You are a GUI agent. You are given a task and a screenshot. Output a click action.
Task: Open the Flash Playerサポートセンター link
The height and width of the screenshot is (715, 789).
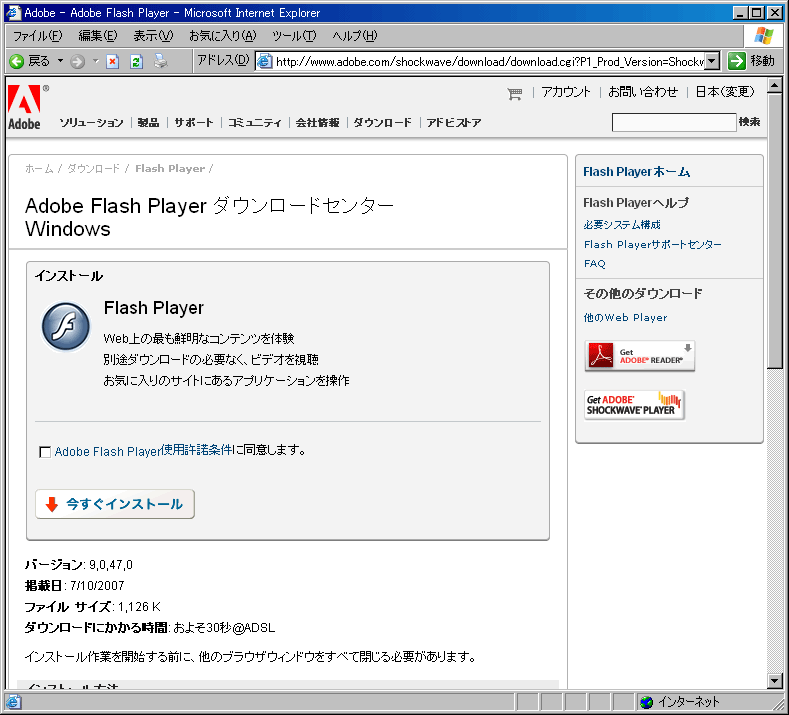click(653, 245)
